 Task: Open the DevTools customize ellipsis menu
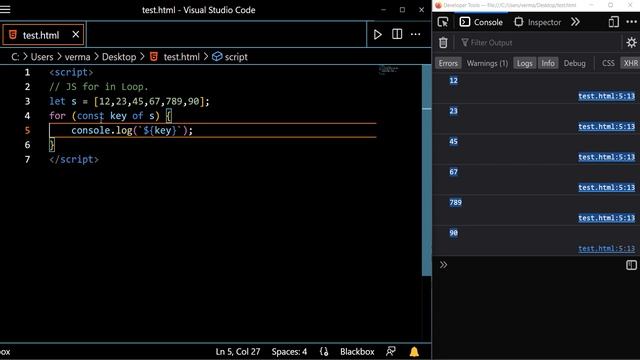click(631, 22)
